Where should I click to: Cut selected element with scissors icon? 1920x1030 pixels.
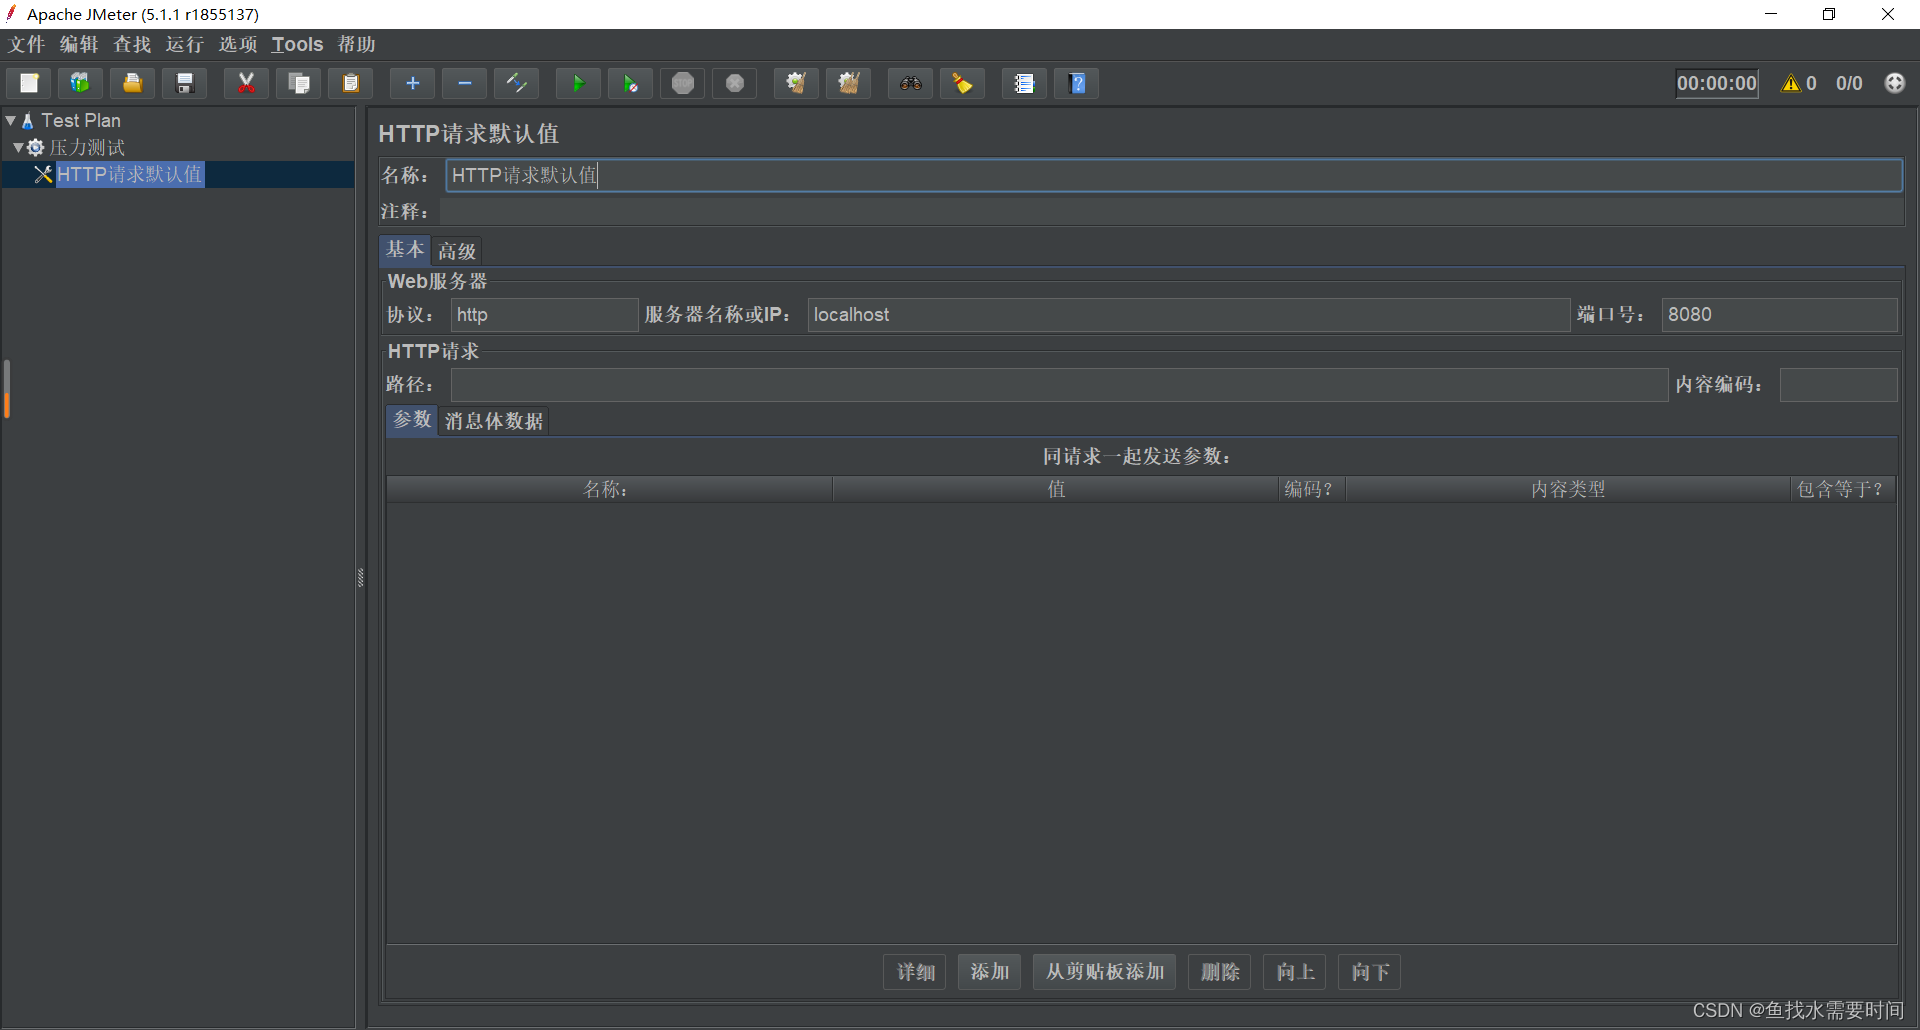pos(246,83)
